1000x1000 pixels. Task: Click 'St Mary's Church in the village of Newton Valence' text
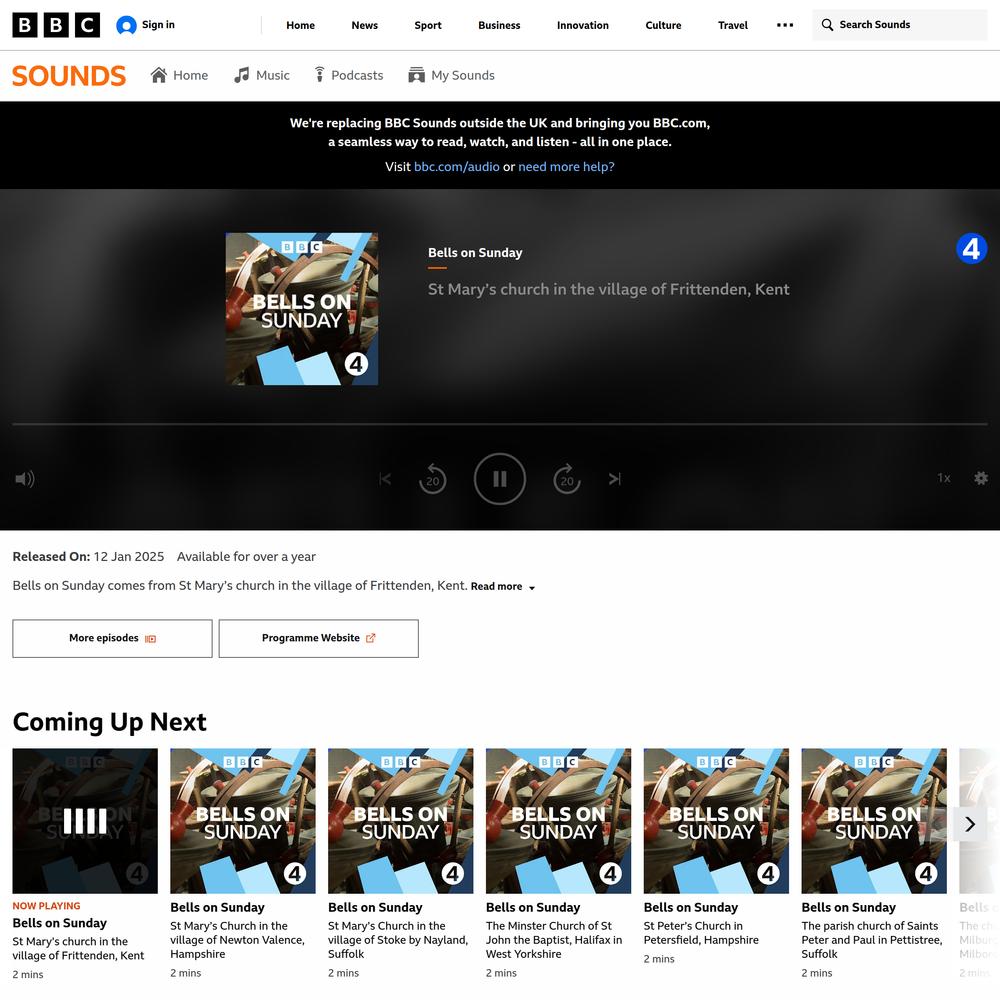tap(237, 940)
